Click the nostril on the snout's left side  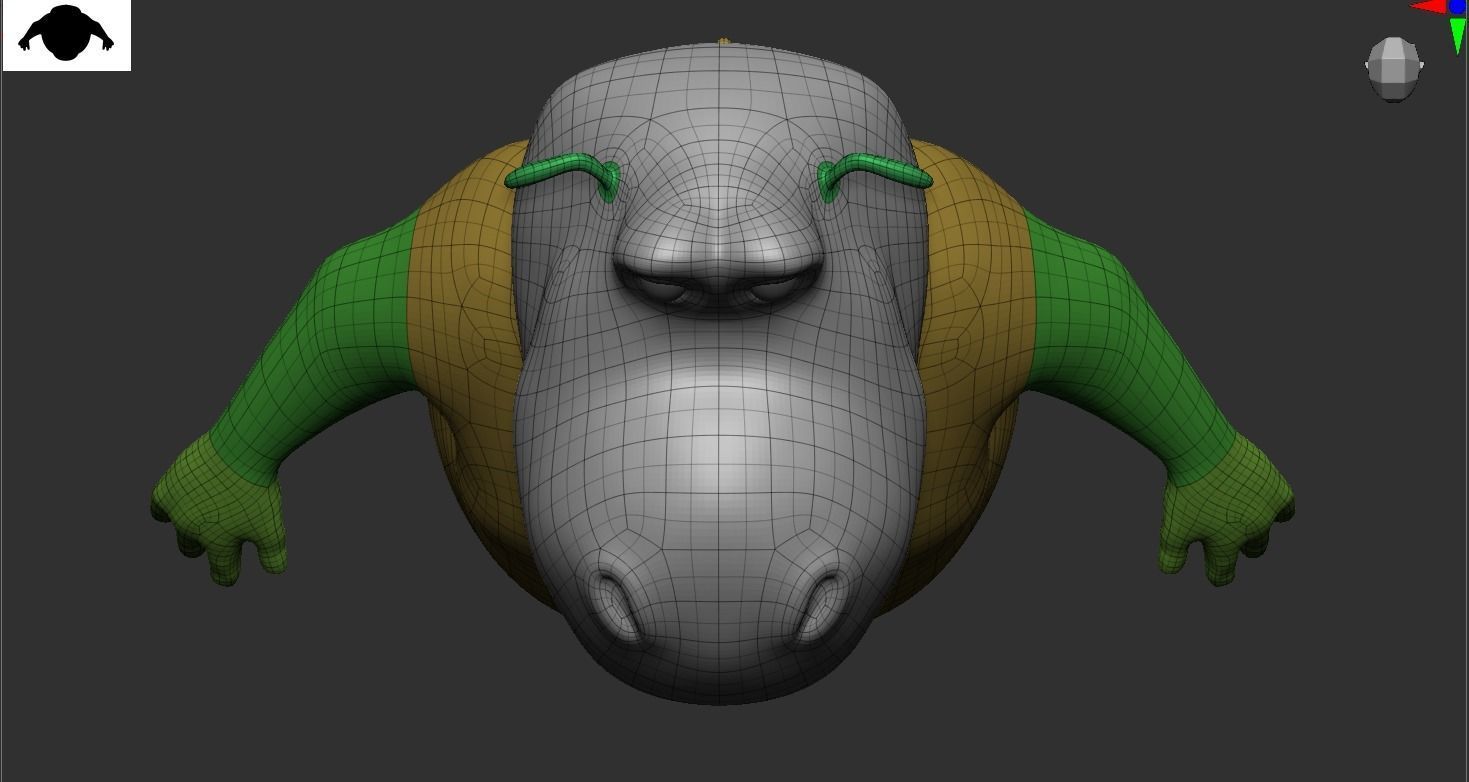click(615, 604)
